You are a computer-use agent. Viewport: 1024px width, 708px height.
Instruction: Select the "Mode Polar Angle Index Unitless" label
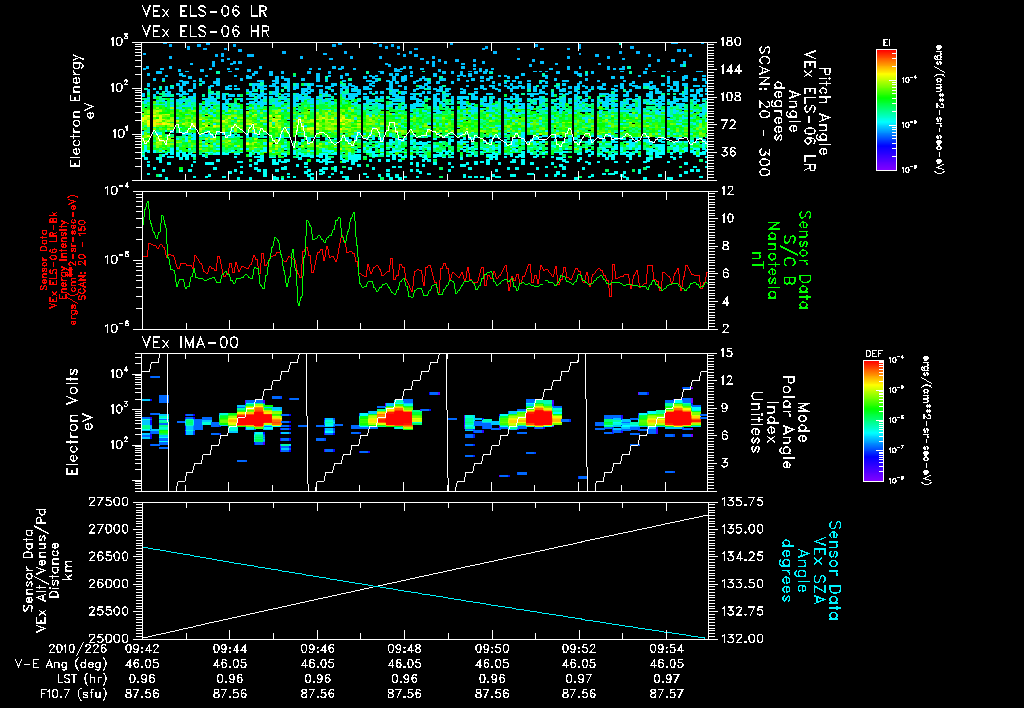778,421
